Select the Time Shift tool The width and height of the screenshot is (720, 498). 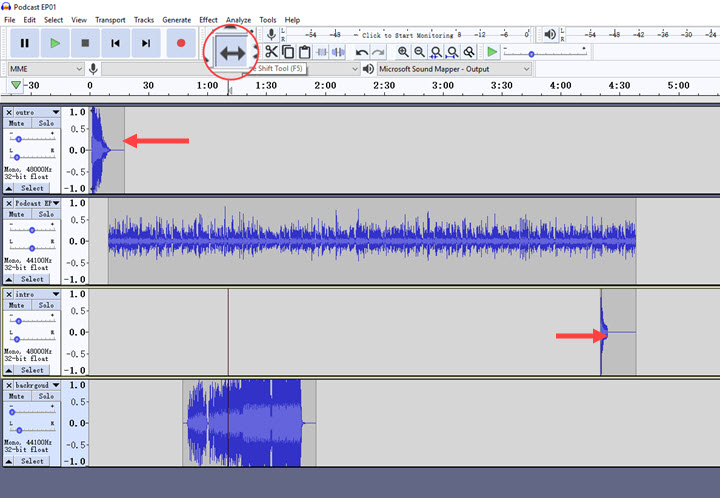click(232, 52)
